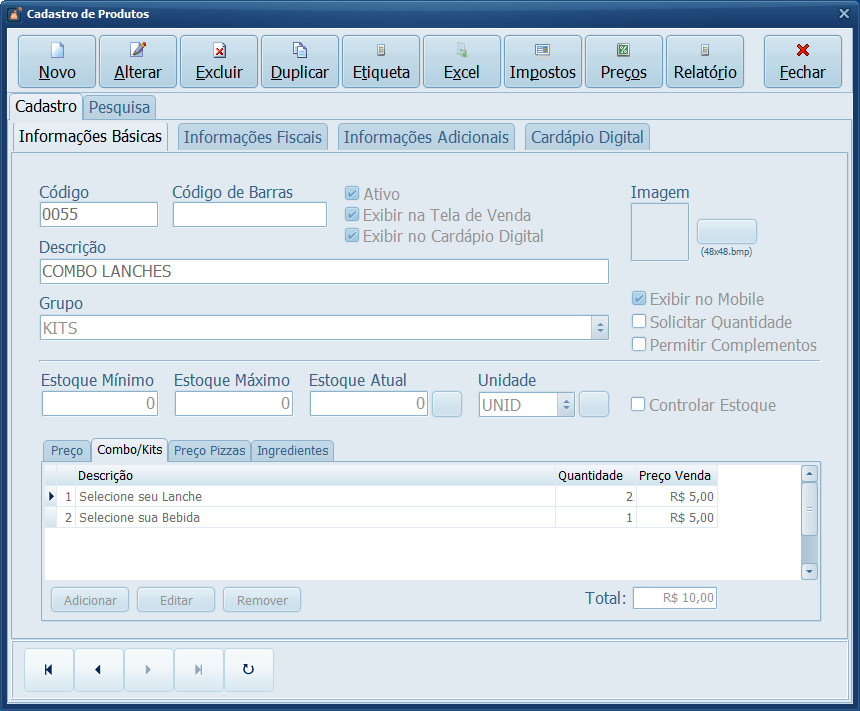
Task: Generate a Relatório report
Action: [x=705, y=61]
